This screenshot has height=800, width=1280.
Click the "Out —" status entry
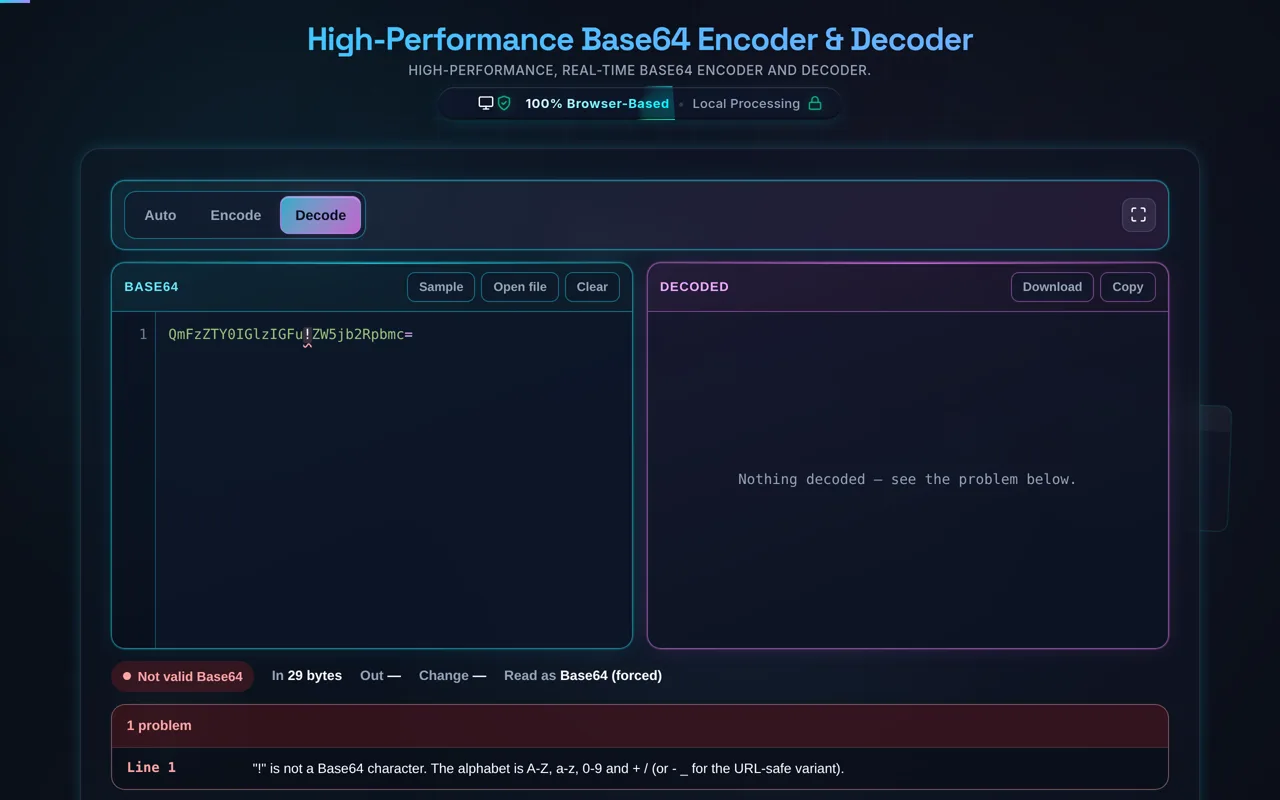[380, 676]
